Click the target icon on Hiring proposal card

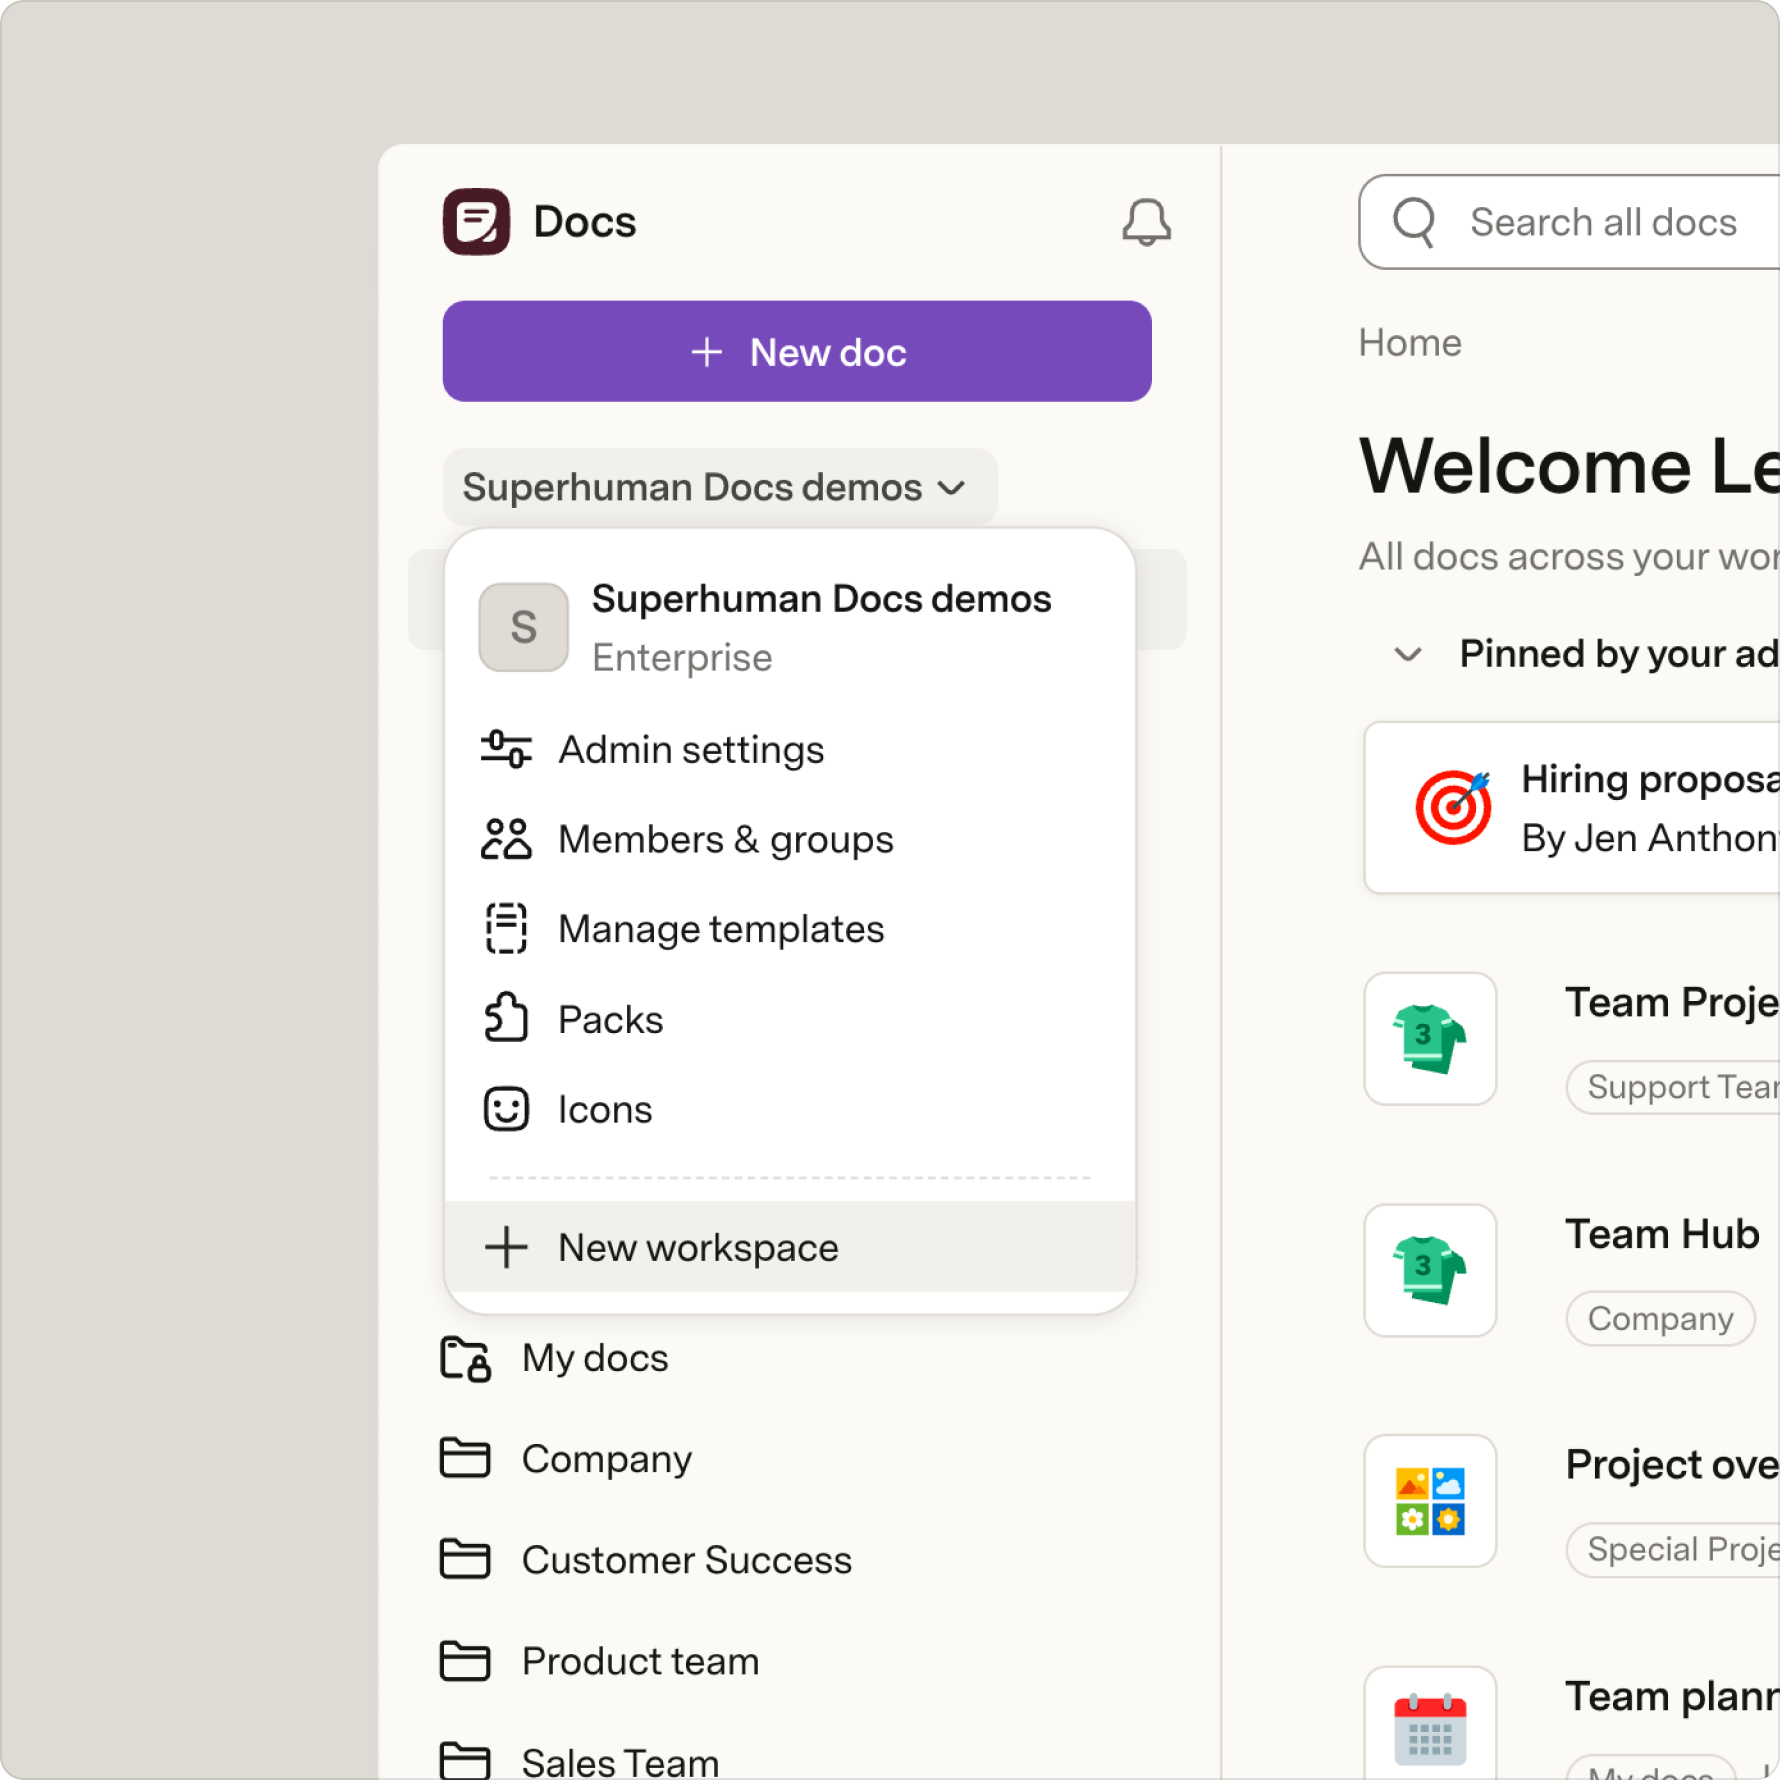tap(1453, 807)
